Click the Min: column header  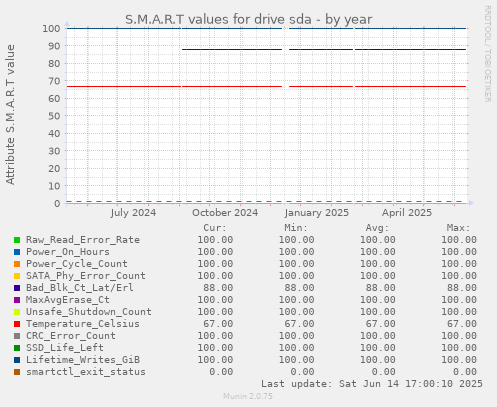(x=296, y=228)
